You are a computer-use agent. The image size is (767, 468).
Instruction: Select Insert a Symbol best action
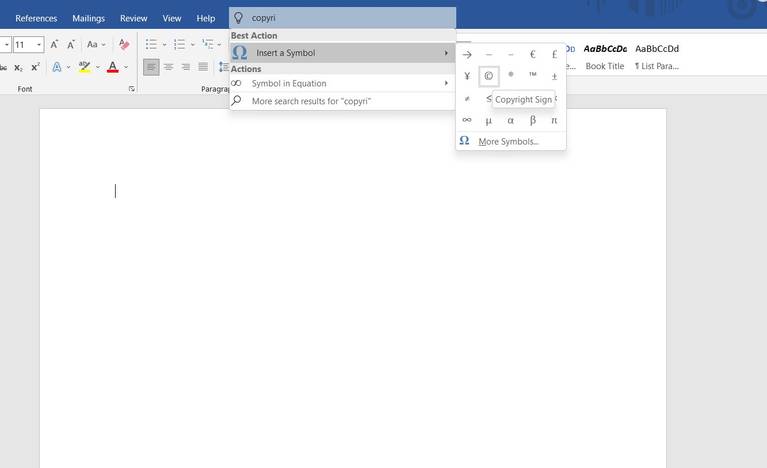click(342, 53)
